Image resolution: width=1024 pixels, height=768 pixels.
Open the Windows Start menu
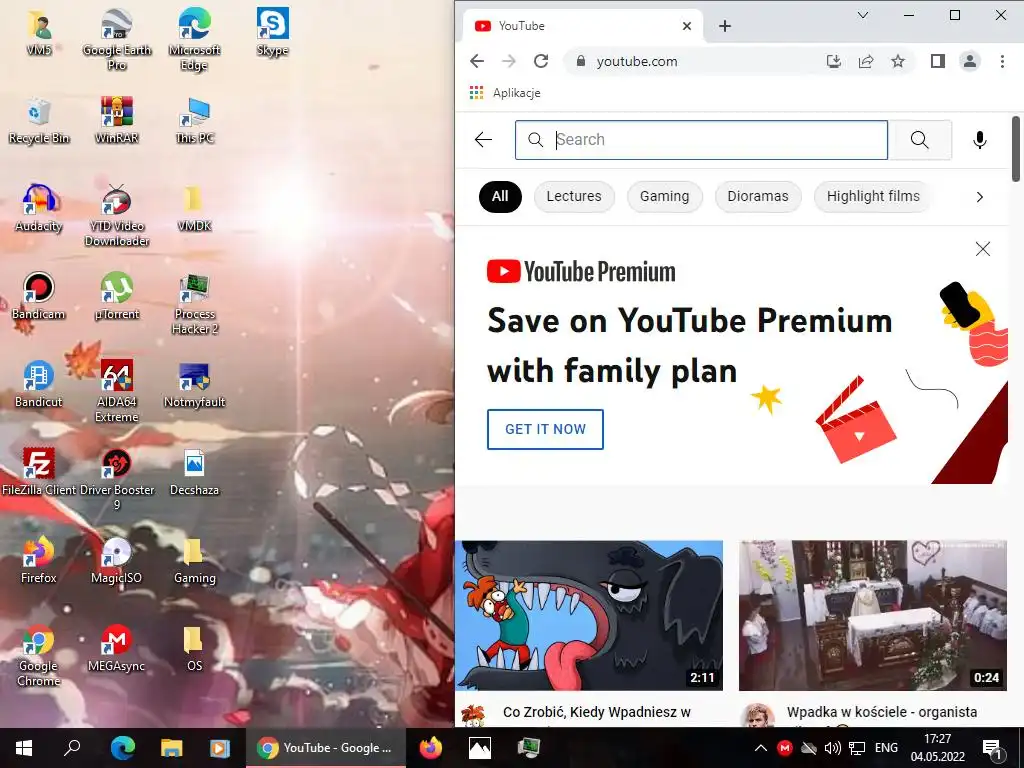(x=24, y=748)
